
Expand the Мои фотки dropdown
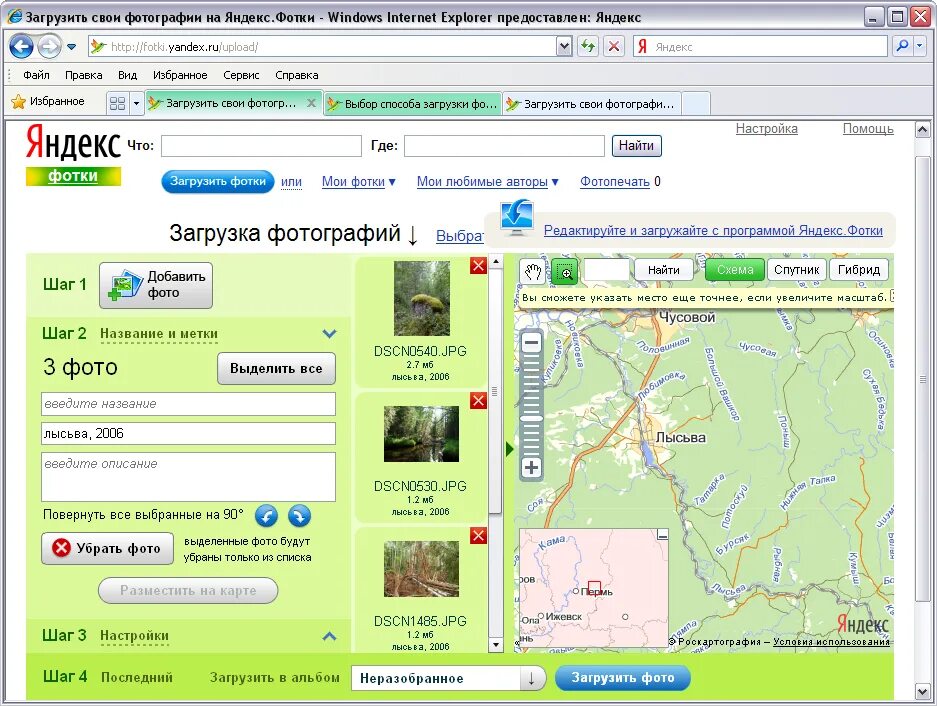tap(392, 182)
